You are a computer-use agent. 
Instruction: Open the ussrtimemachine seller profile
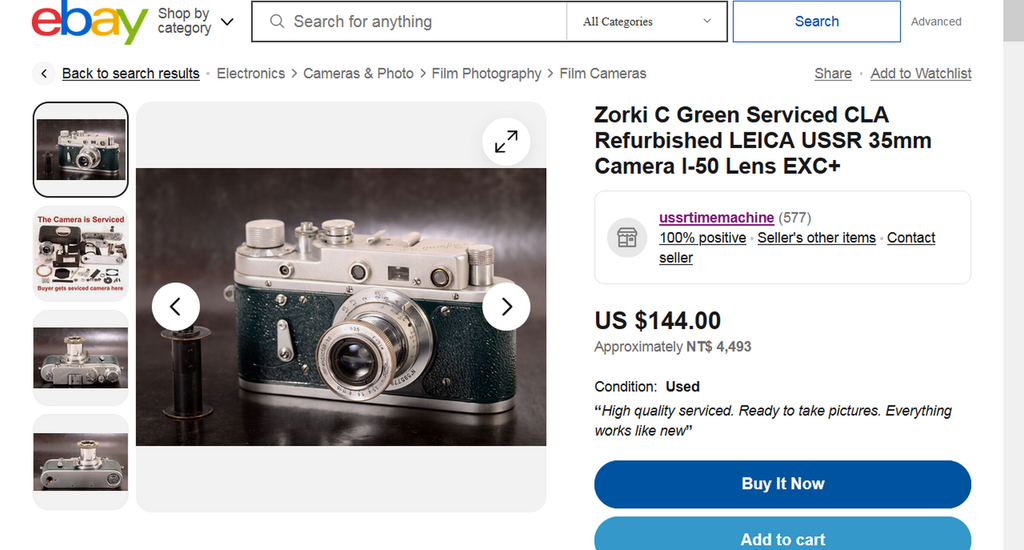(716, 218)
